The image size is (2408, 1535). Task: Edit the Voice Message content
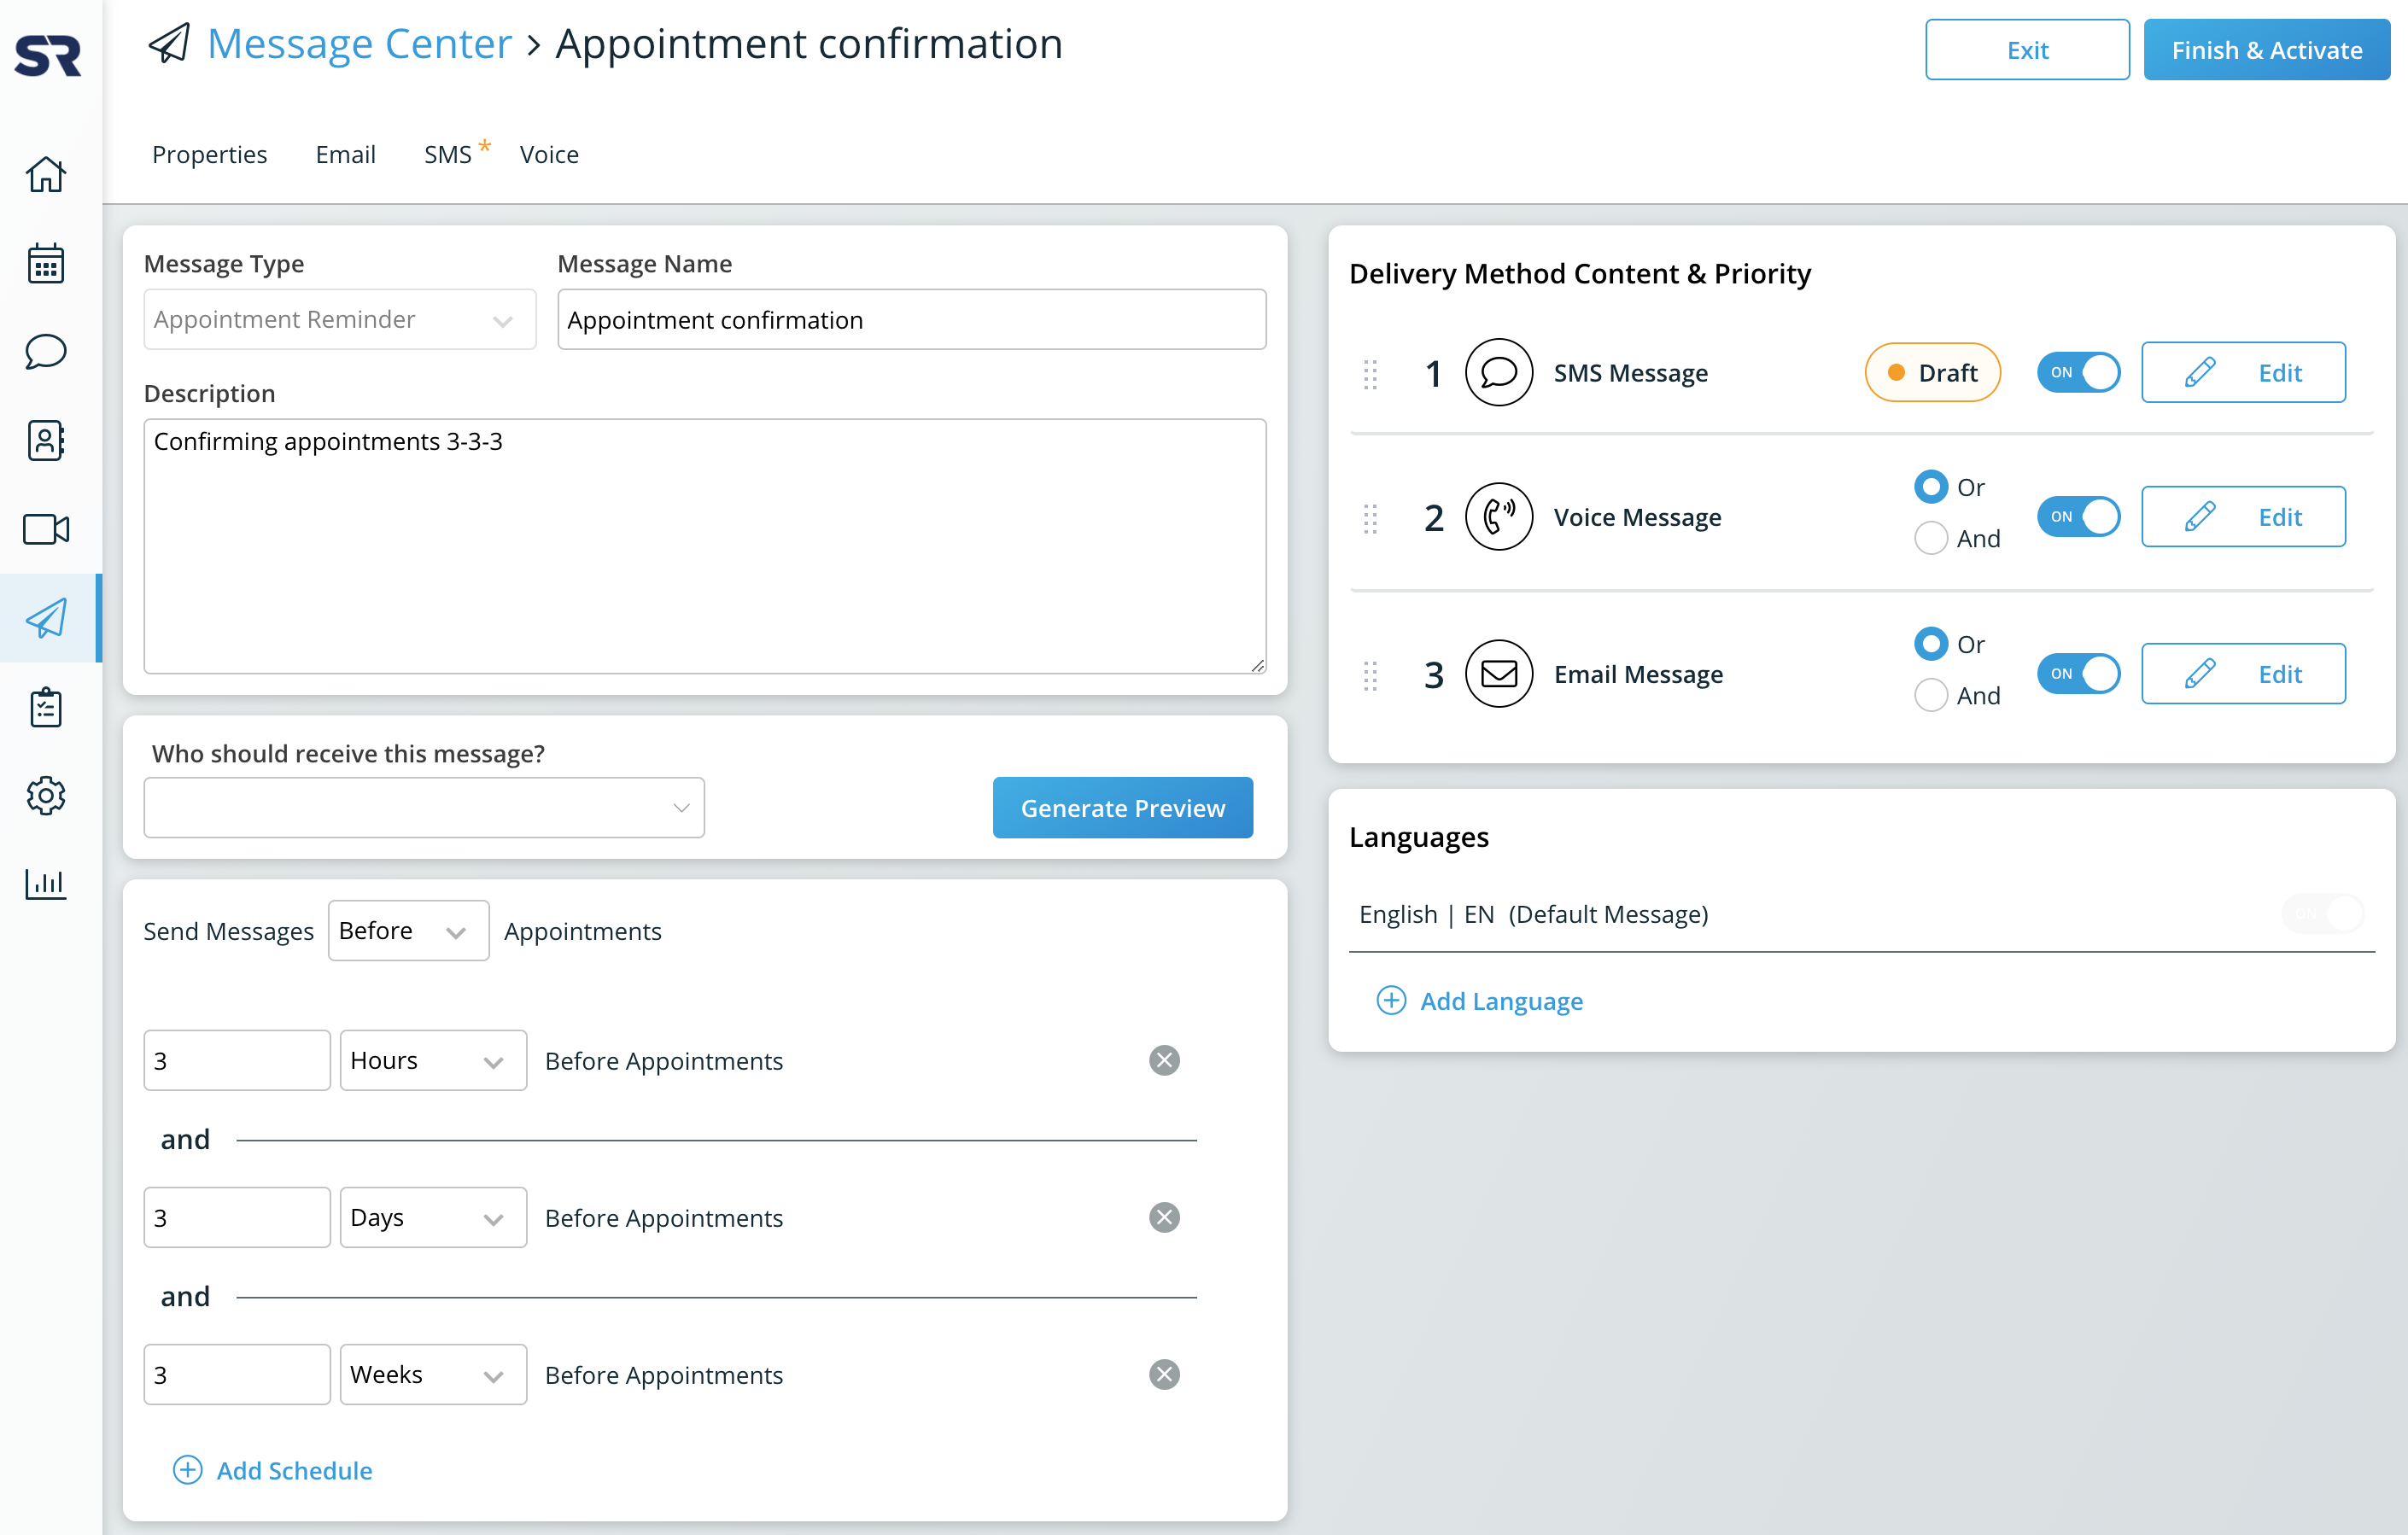pyautogui.click(x=2242, y=517)
